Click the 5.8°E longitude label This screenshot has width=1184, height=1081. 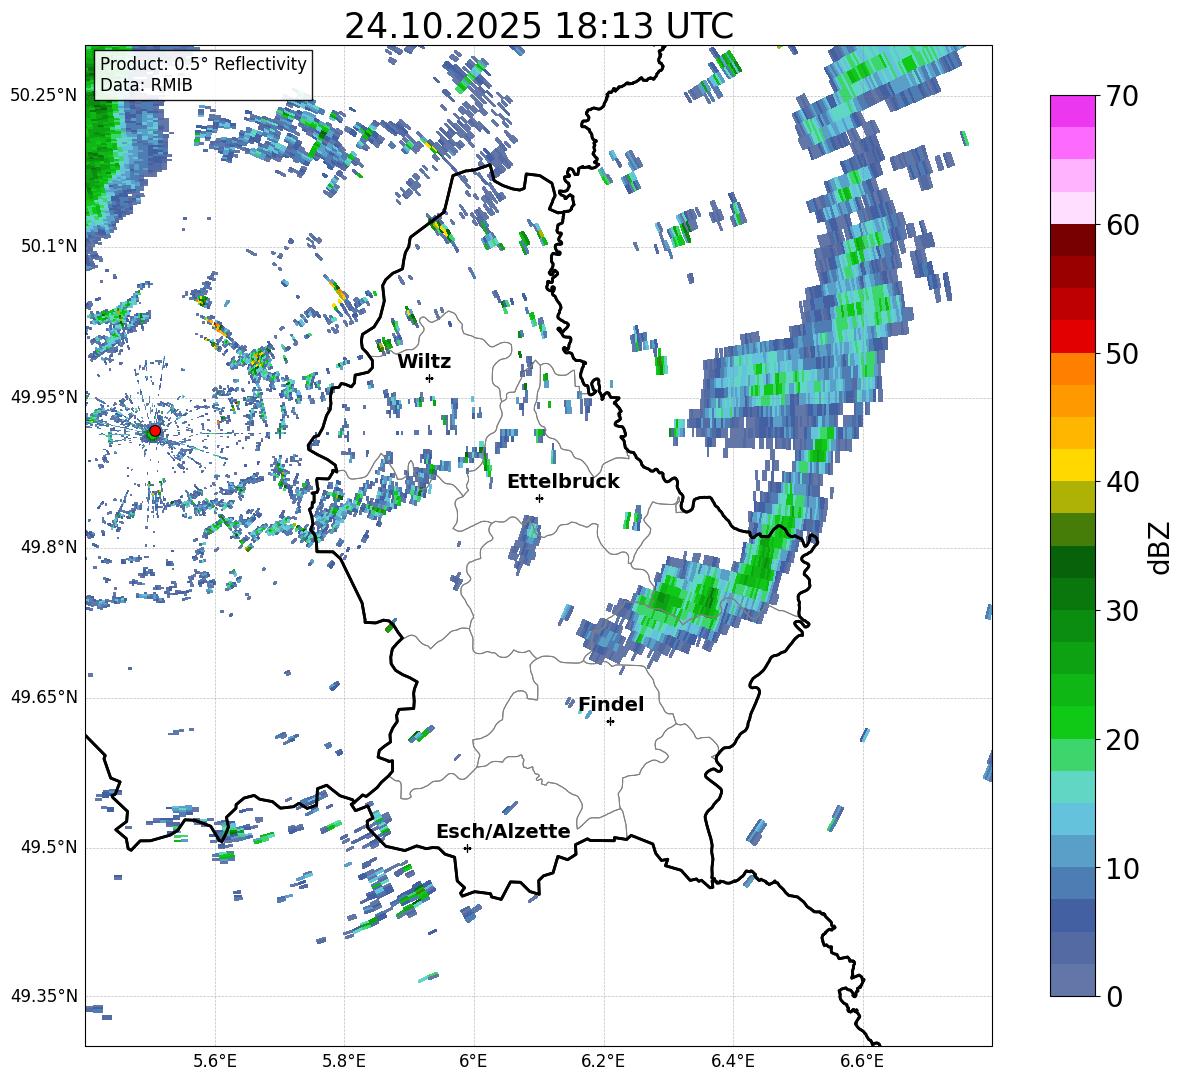pyautogui.click(x=344, y=1061)
